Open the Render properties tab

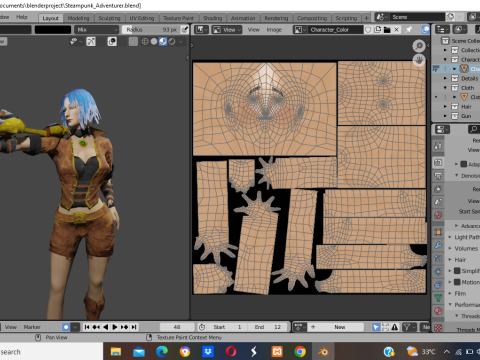pos(438,162)
